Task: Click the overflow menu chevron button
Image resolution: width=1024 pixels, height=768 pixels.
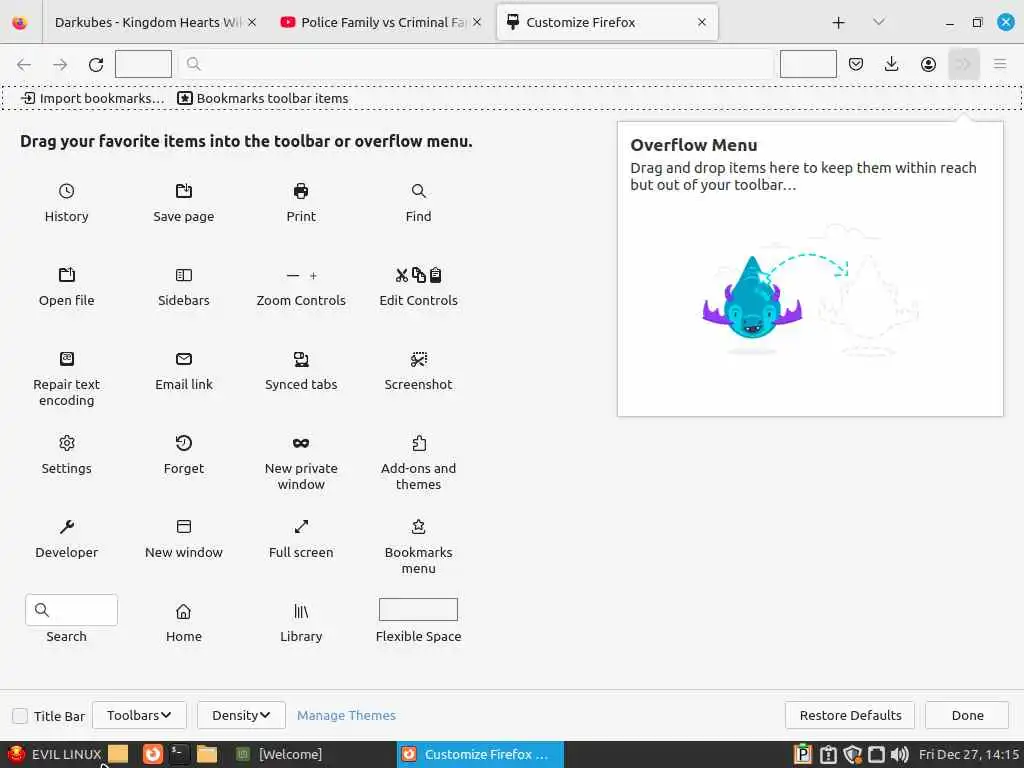Action: (964, 64)
